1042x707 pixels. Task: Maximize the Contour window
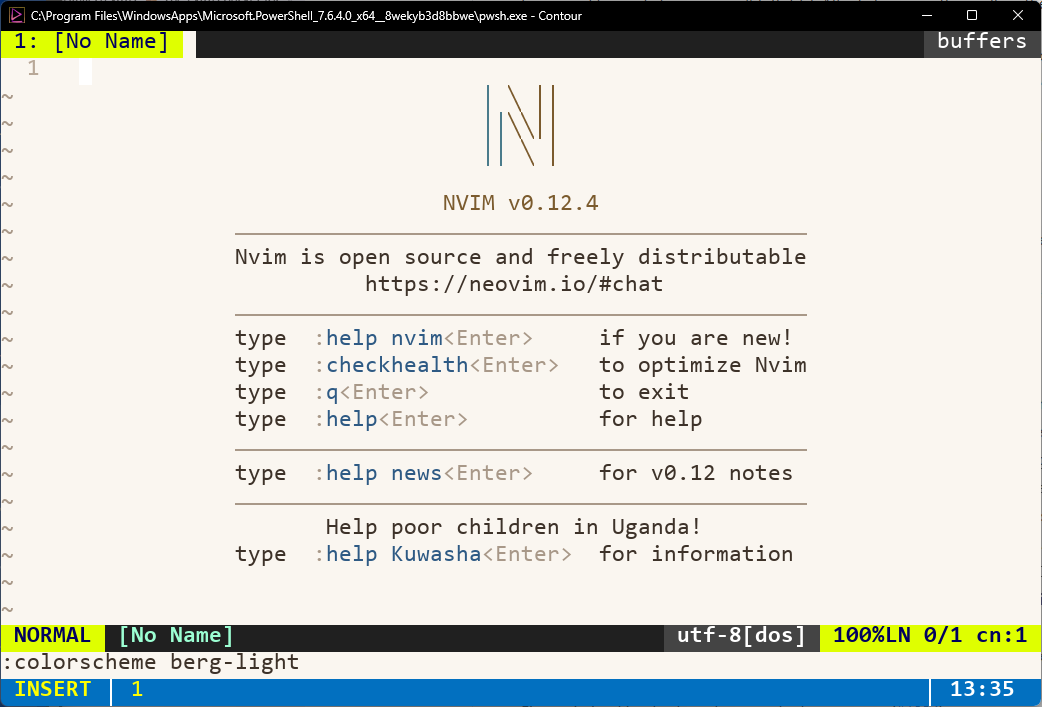(972, 15)
